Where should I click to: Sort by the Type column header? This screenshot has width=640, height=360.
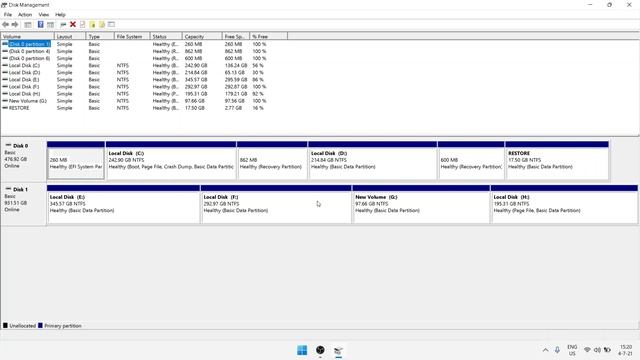pos(100,37)
